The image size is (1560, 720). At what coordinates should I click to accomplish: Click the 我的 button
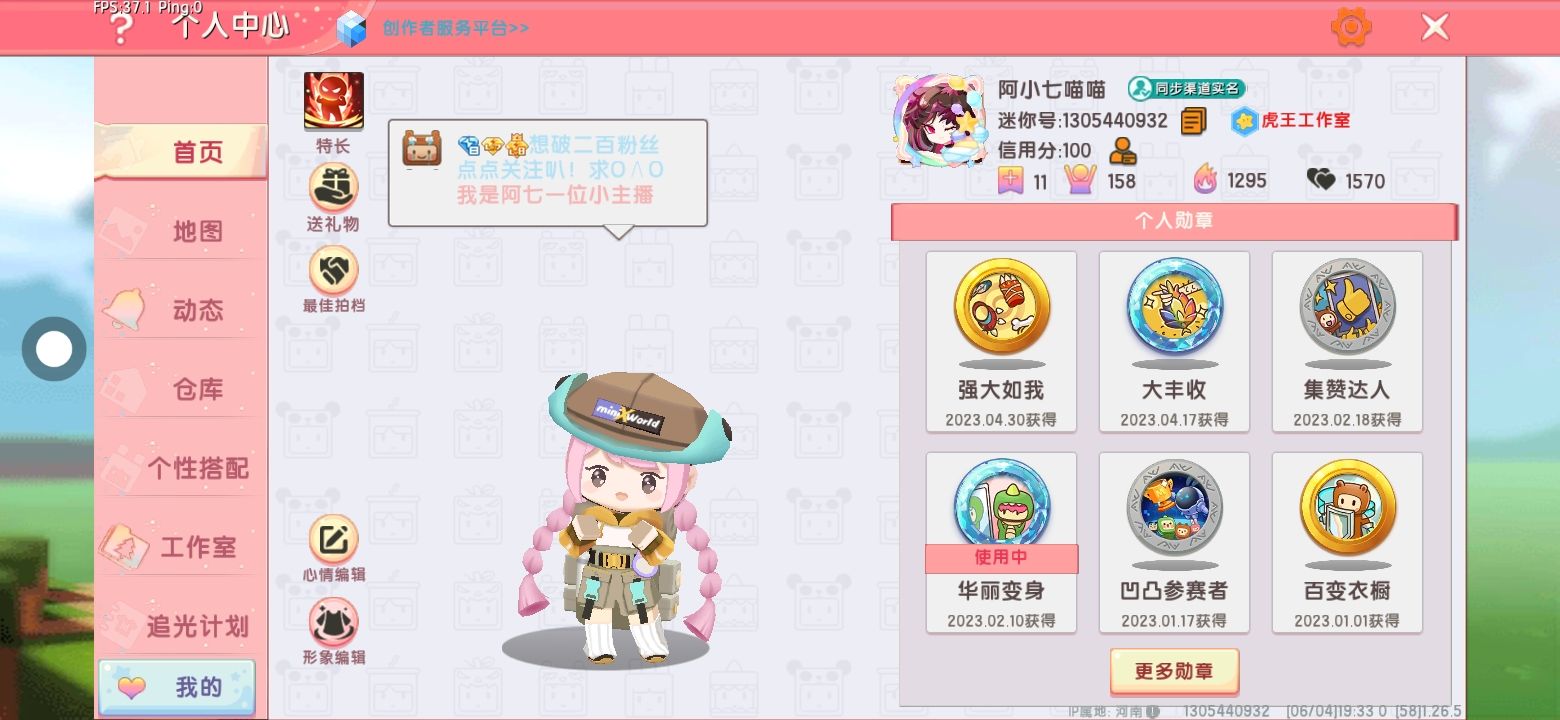point(177,687)
